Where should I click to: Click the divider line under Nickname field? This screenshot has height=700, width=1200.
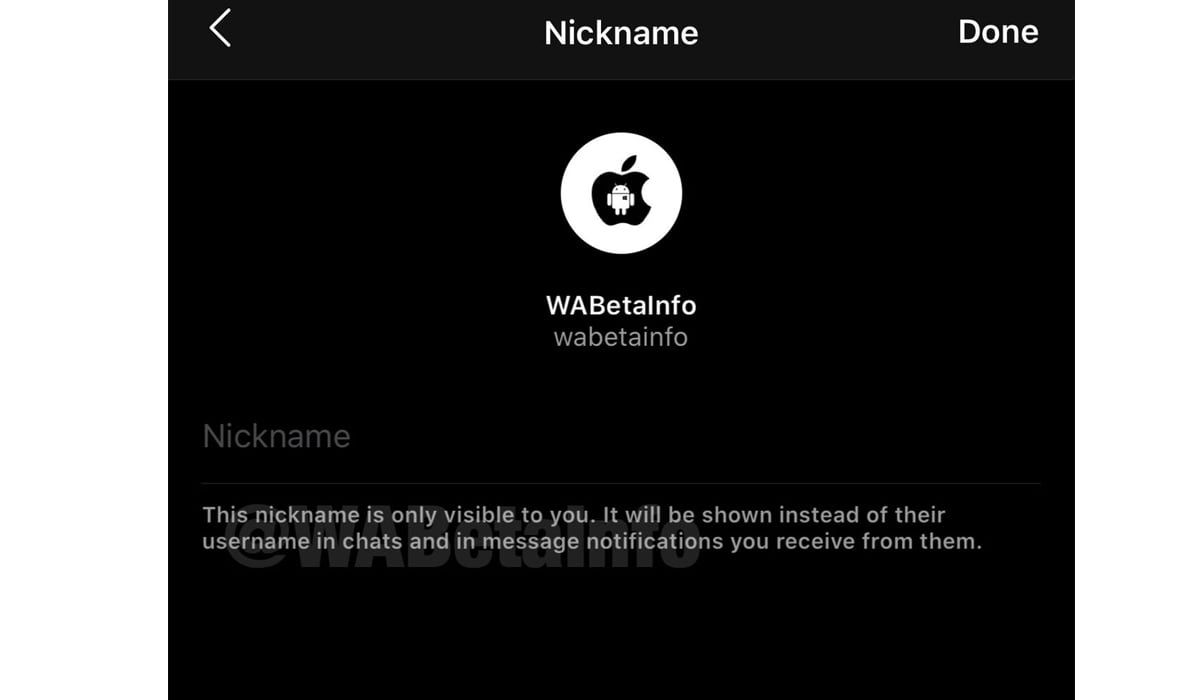(x=620, y=484)
